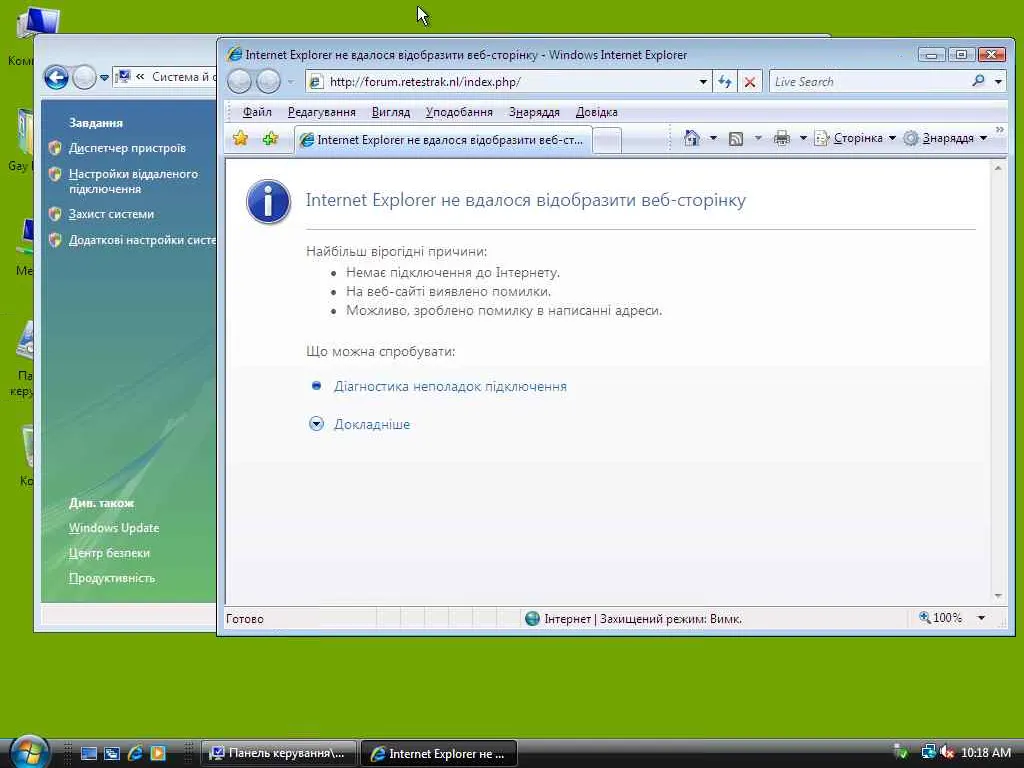Click the IE Back navigation button
Image resolution: width=1024 pixels, height=768 pixels.
point(240,82)
